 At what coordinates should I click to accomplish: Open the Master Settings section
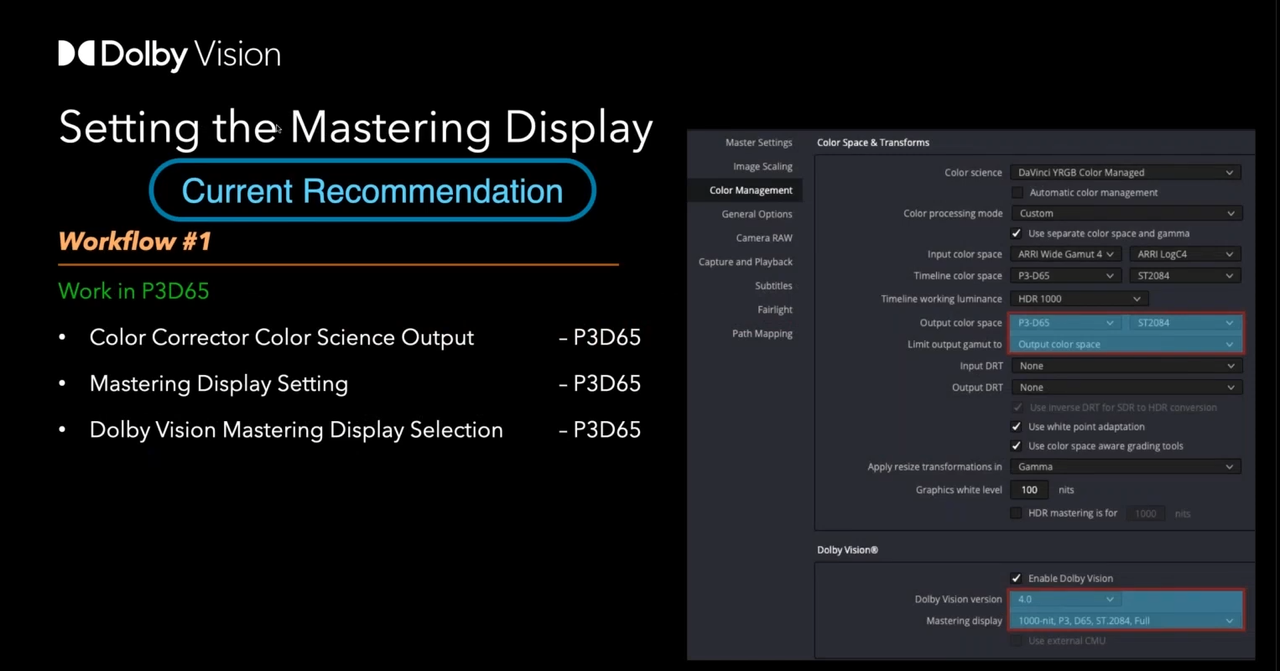point(758,142)
